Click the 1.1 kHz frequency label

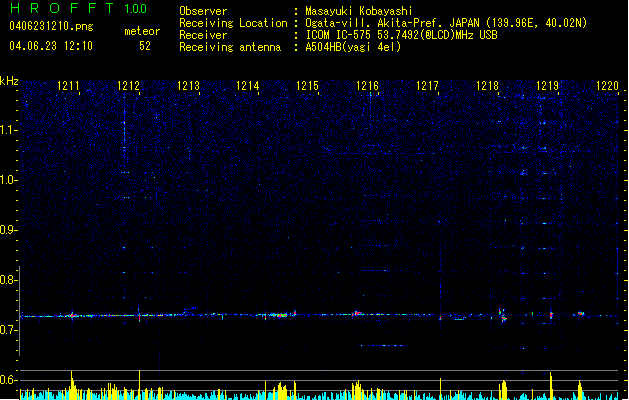coord(8,130)
